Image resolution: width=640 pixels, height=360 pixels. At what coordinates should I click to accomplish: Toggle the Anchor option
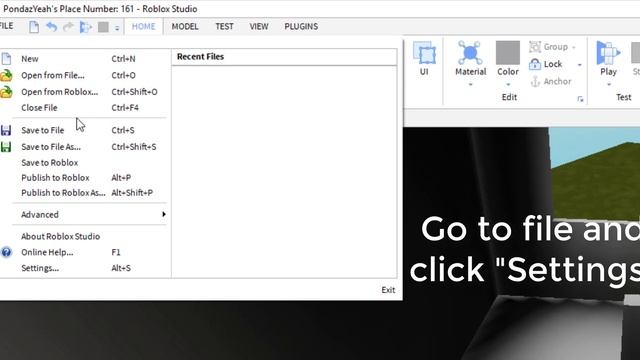point(551,82)
